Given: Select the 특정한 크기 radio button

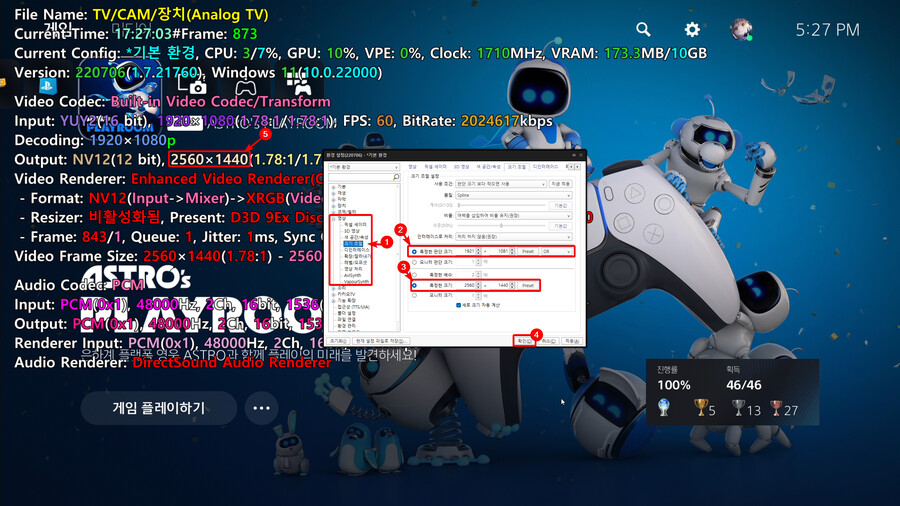Looking at the screenshot, I should tap(414, 286).
